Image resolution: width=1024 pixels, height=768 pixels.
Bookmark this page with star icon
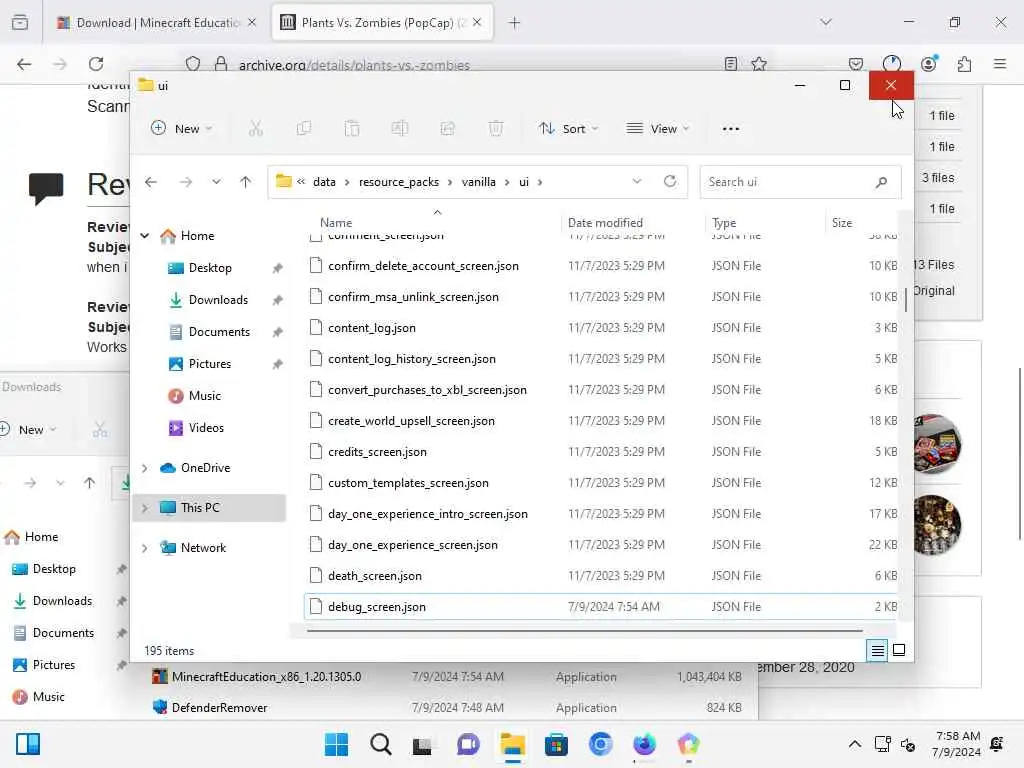tap(759, 64)
